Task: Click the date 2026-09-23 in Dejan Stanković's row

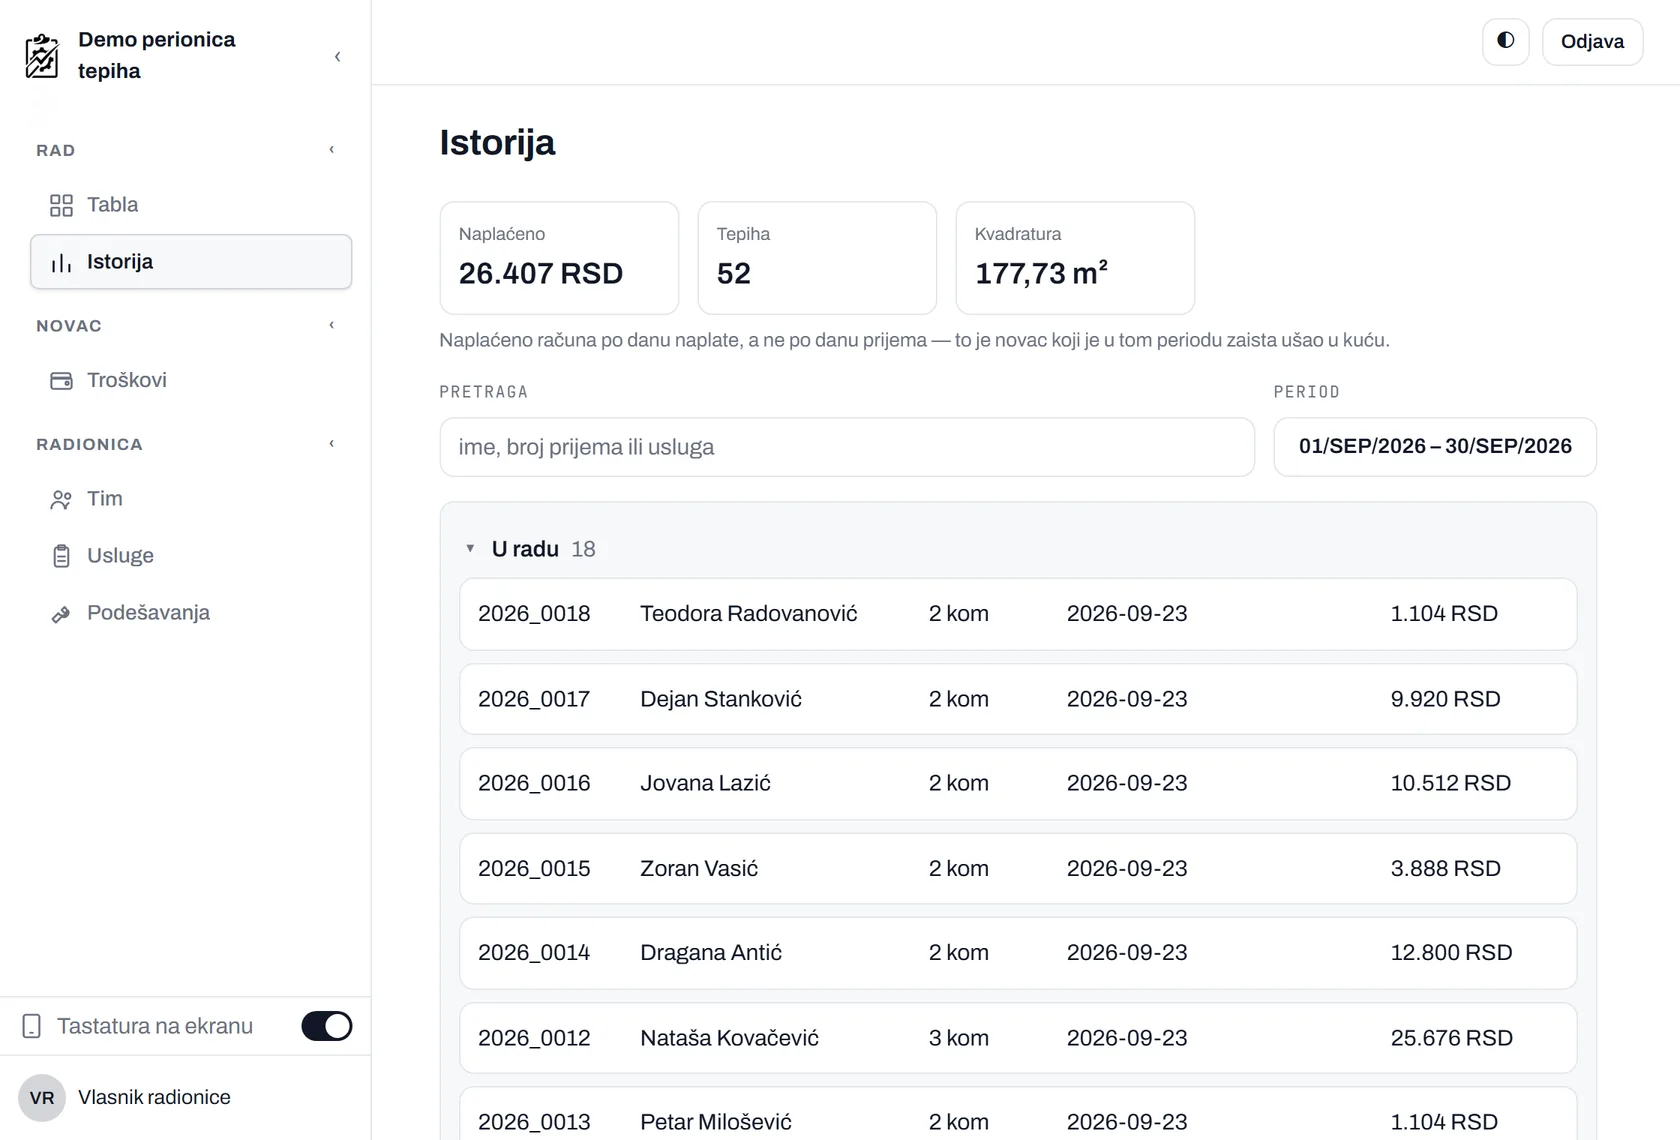Action: (x=1127, y=699)
